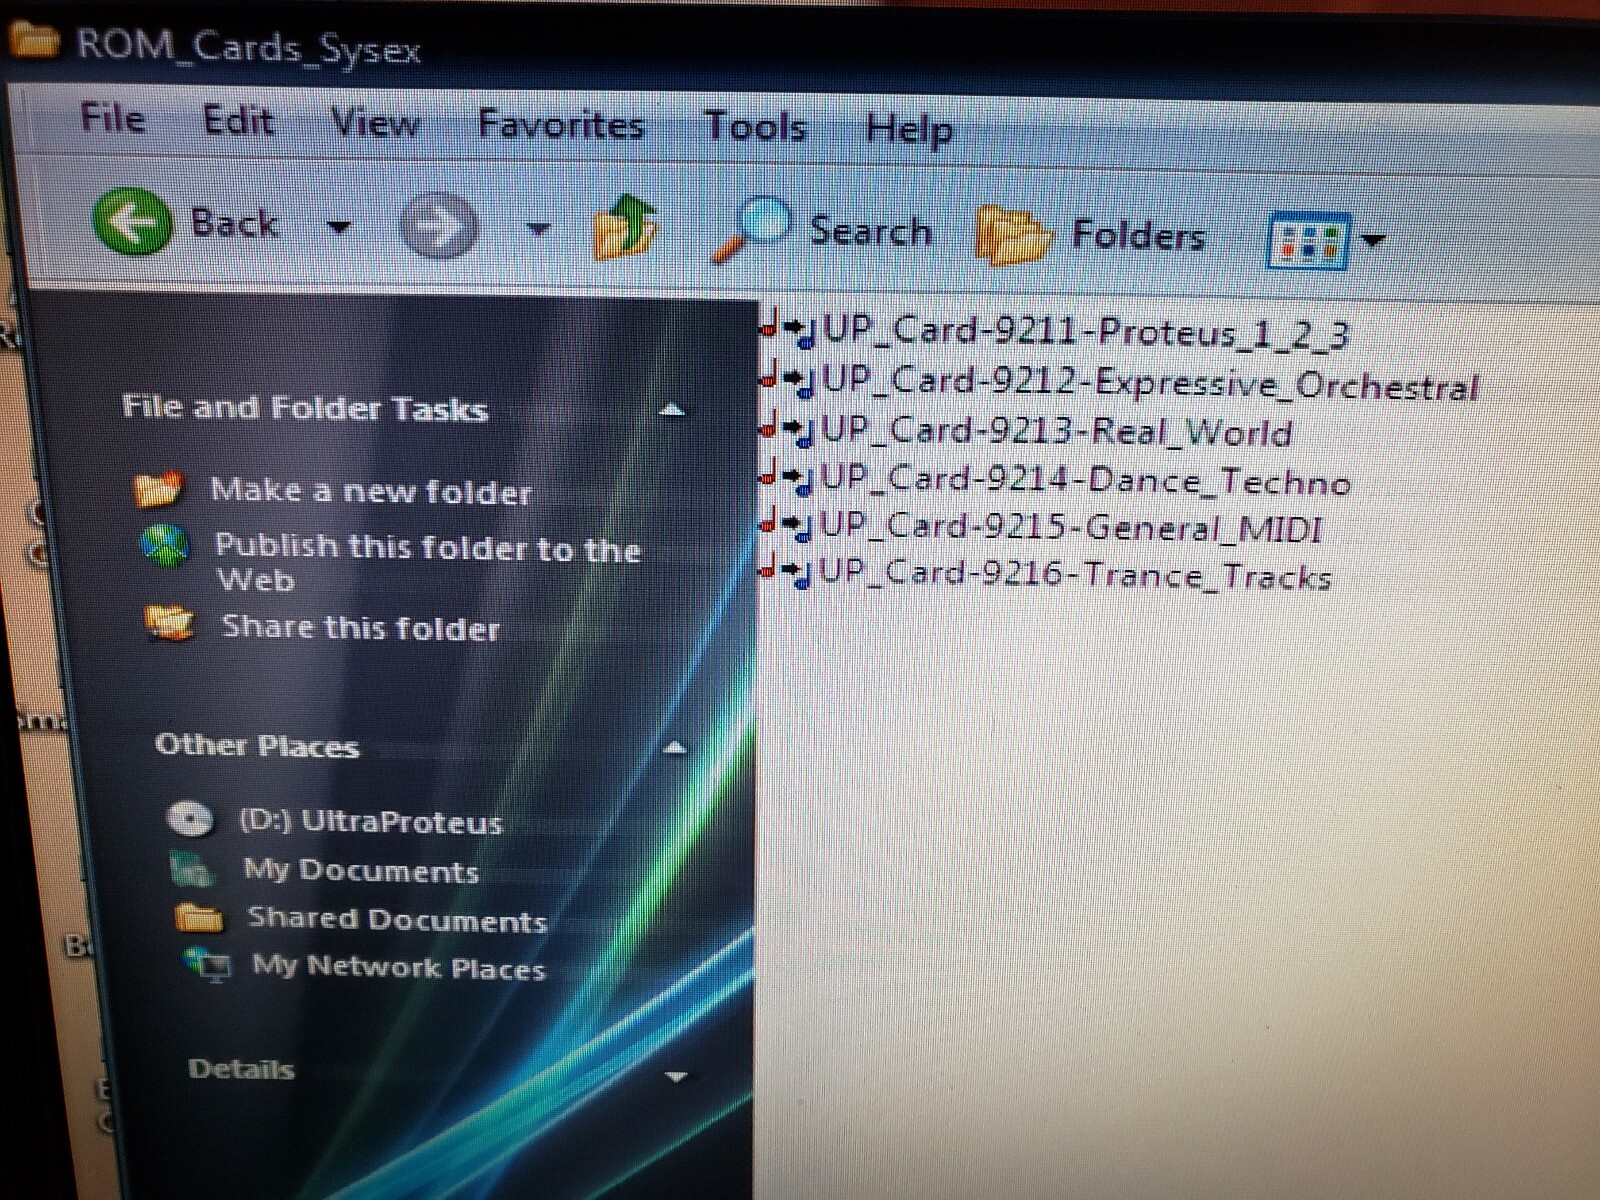Click the Folders button label
Image resolution: width=1600 pixels, height=1200 pixels.
(1138, 236)
